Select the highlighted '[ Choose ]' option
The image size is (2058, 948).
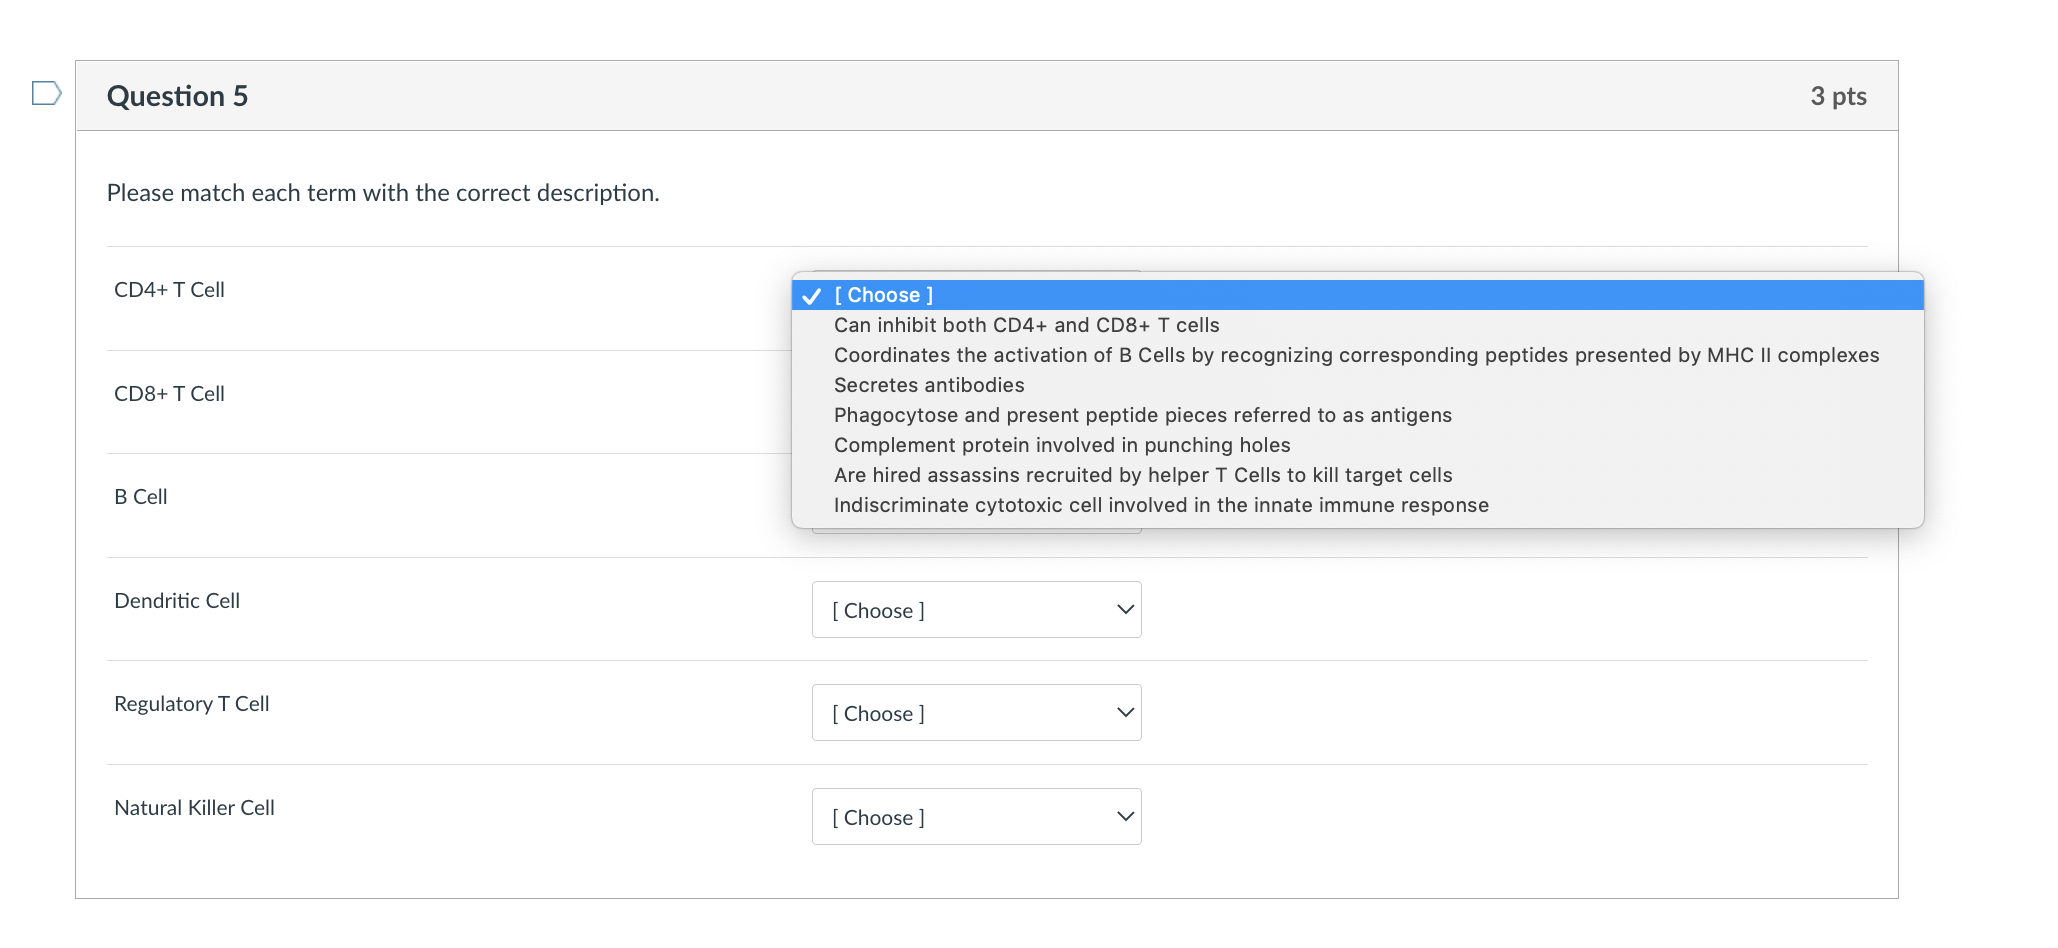point(884,295)
